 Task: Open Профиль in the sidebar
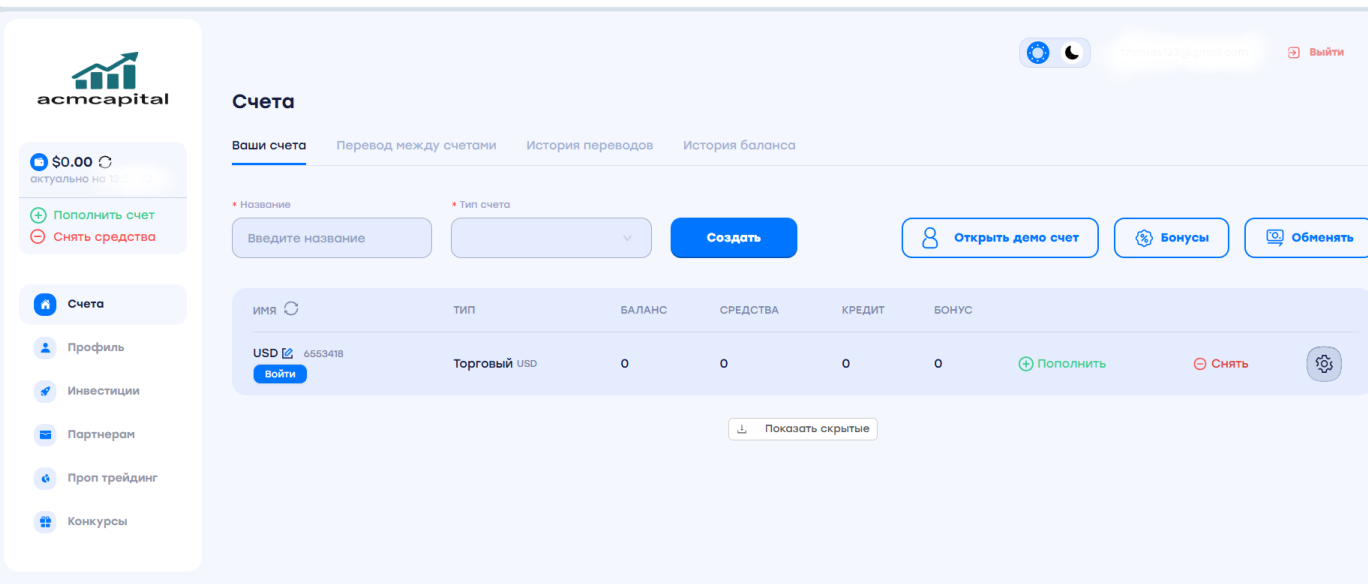[95, 348]
